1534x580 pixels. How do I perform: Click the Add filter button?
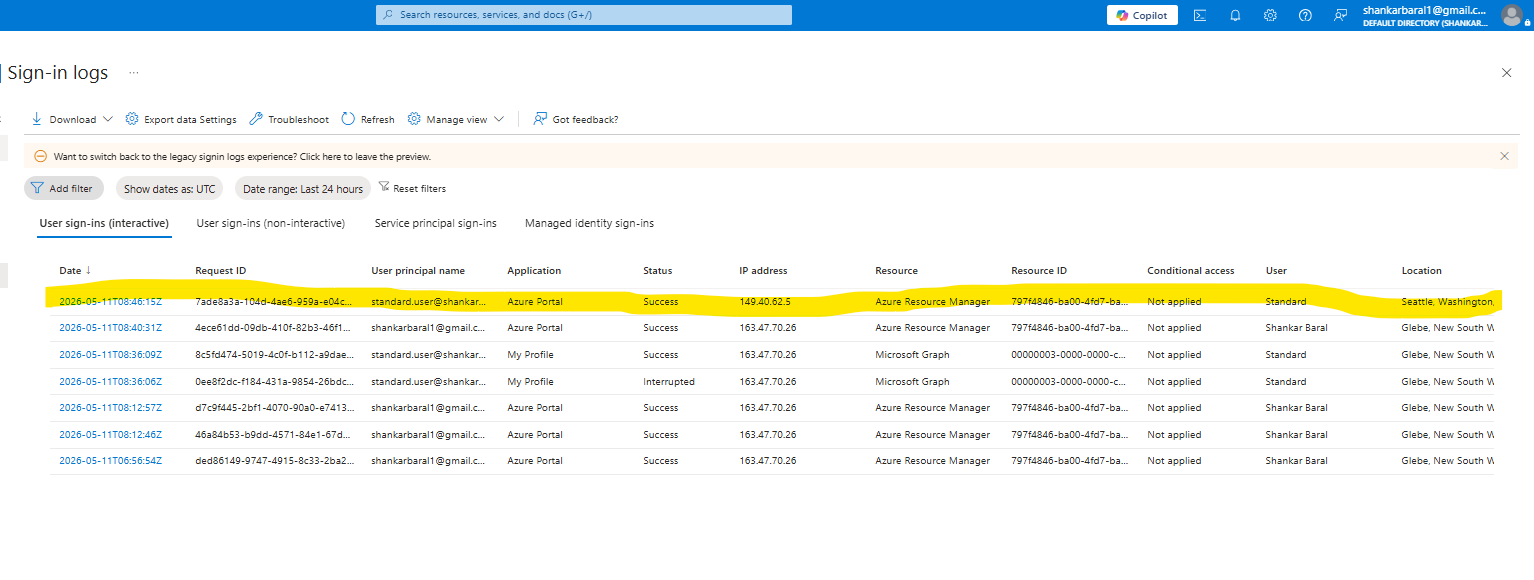click(64, 188)
